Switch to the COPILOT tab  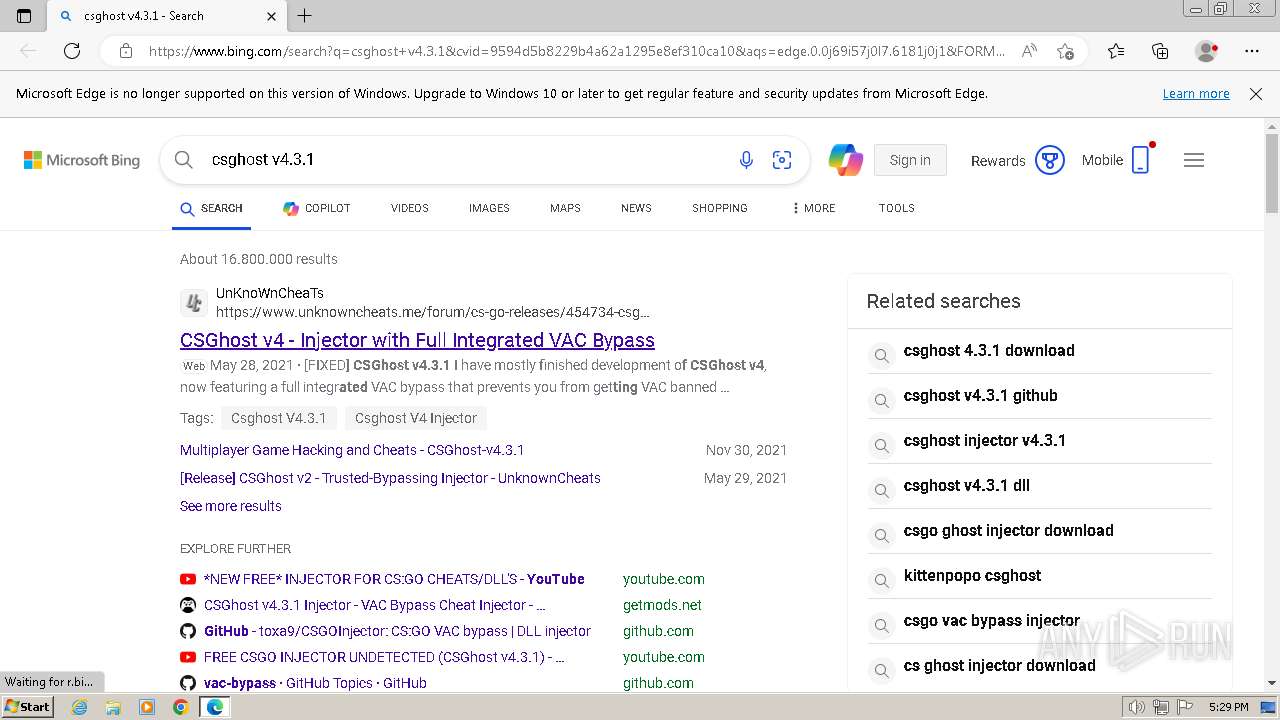[x=317, y=208]
